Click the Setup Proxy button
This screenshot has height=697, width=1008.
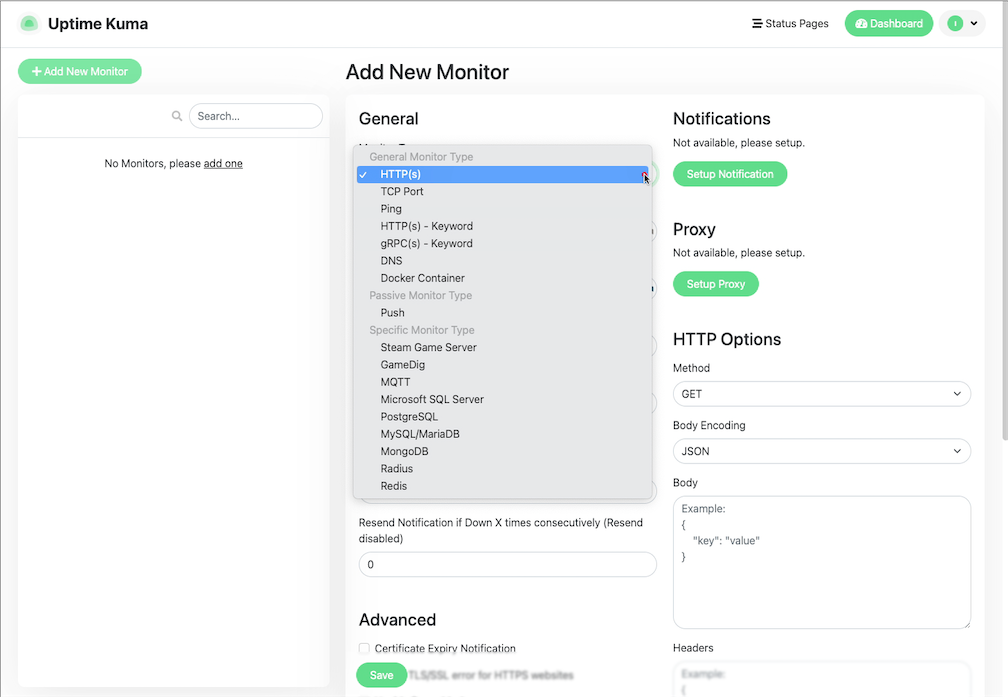pyautogui.click(x=716, y=284)
